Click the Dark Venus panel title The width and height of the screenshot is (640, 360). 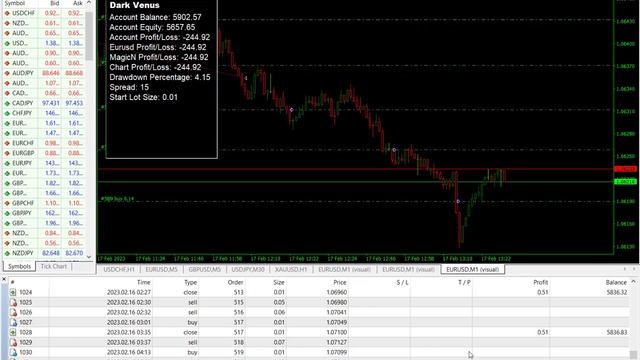point(135,5)
